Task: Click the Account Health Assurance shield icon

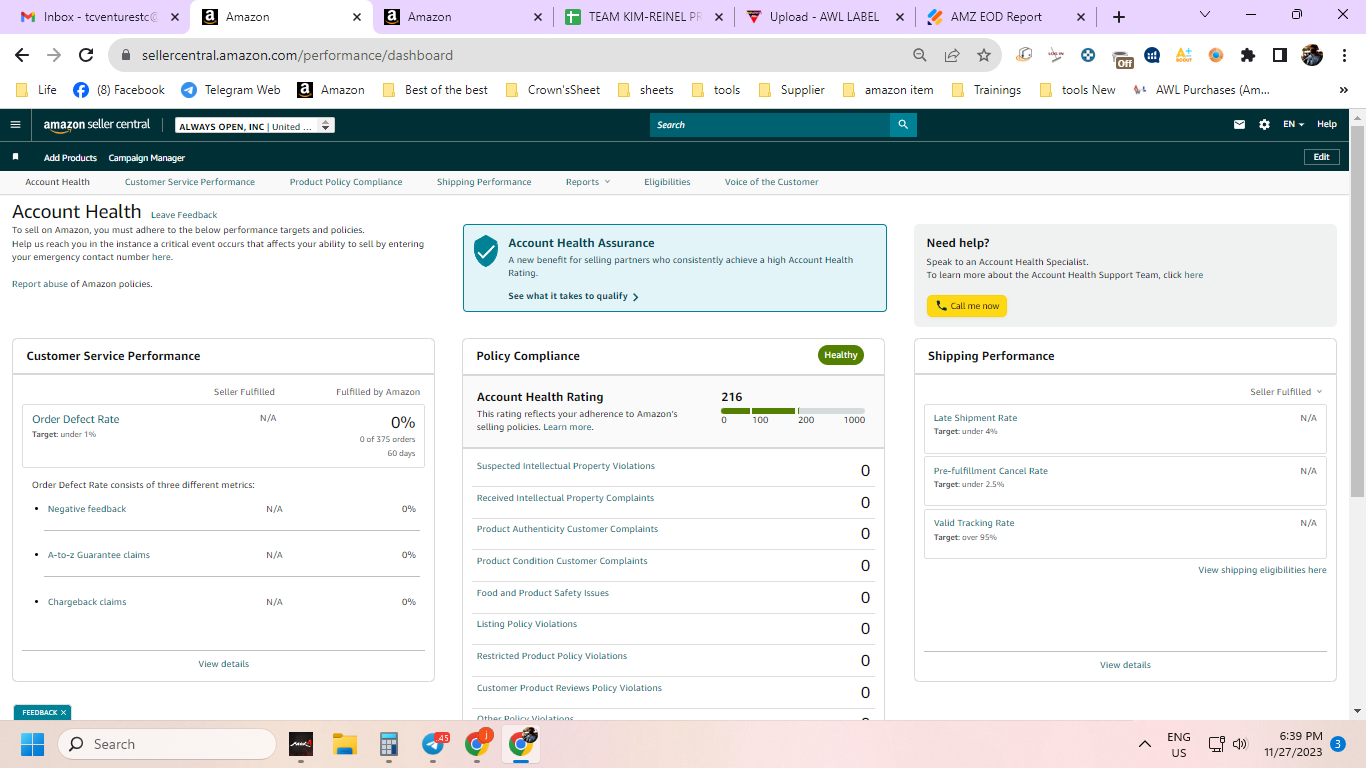Action: click(486, 251)
